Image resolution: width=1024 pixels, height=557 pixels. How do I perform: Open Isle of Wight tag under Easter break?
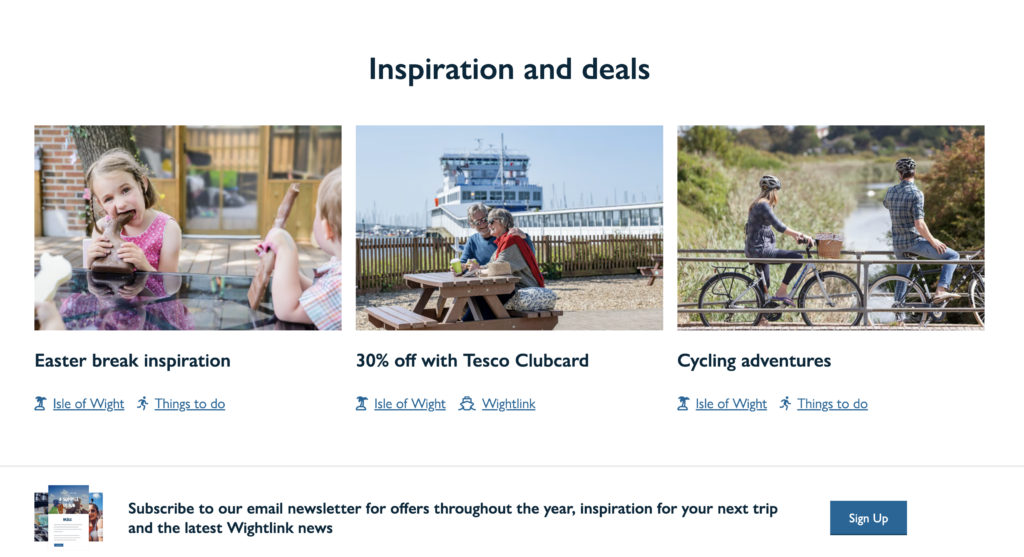tap(88, 404)
